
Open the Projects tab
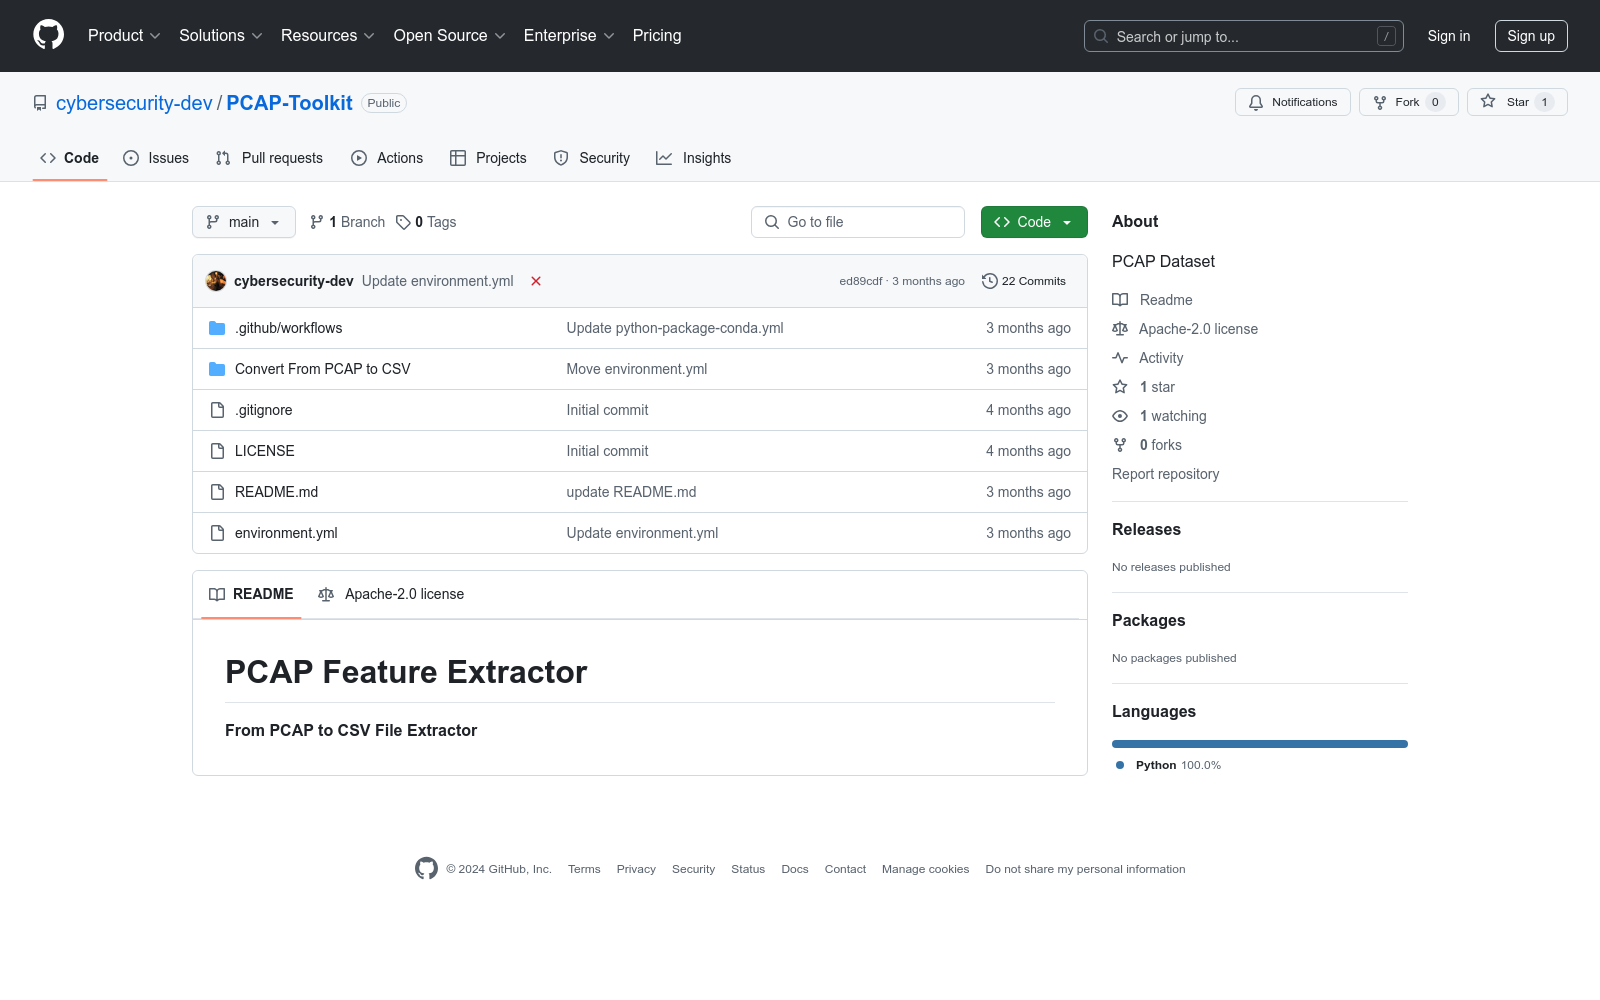(x=488, y=158)
